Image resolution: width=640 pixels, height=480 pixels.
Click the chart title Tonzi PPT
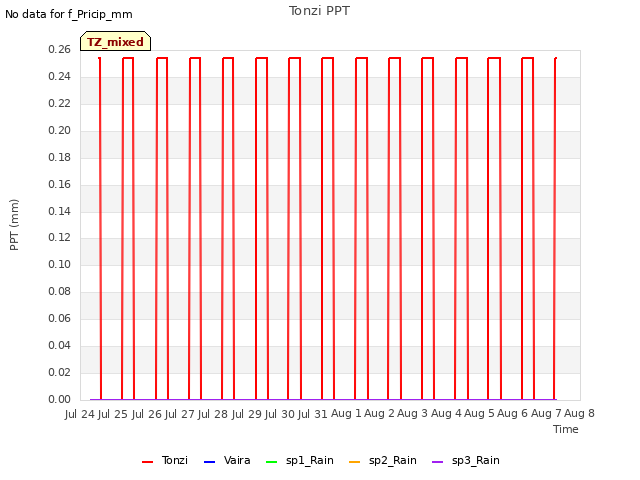319,11
